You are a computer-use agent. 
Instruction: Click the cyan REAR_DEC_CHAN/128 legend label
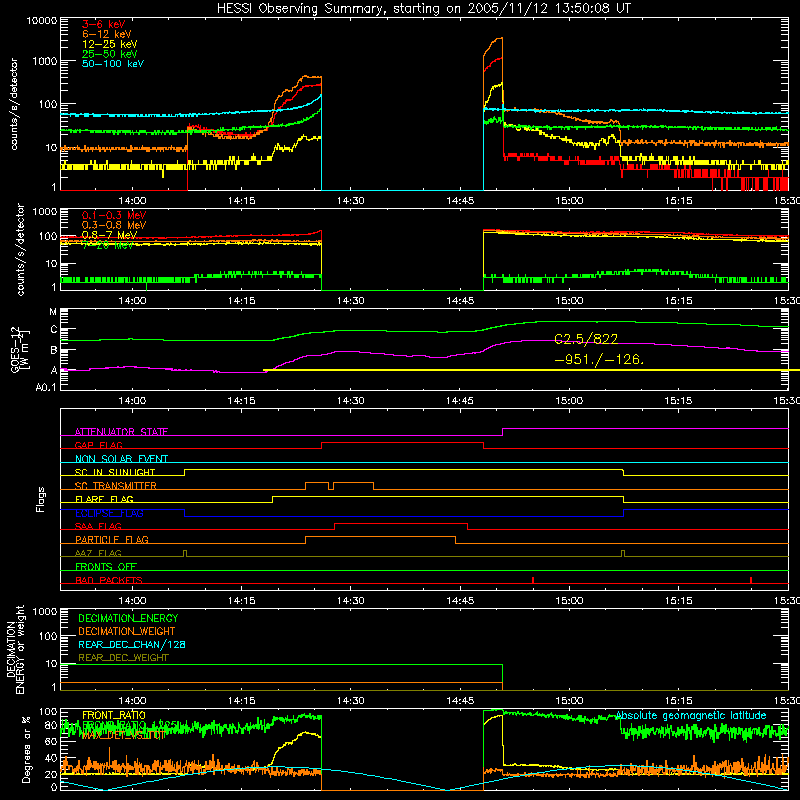pos(132,644)
